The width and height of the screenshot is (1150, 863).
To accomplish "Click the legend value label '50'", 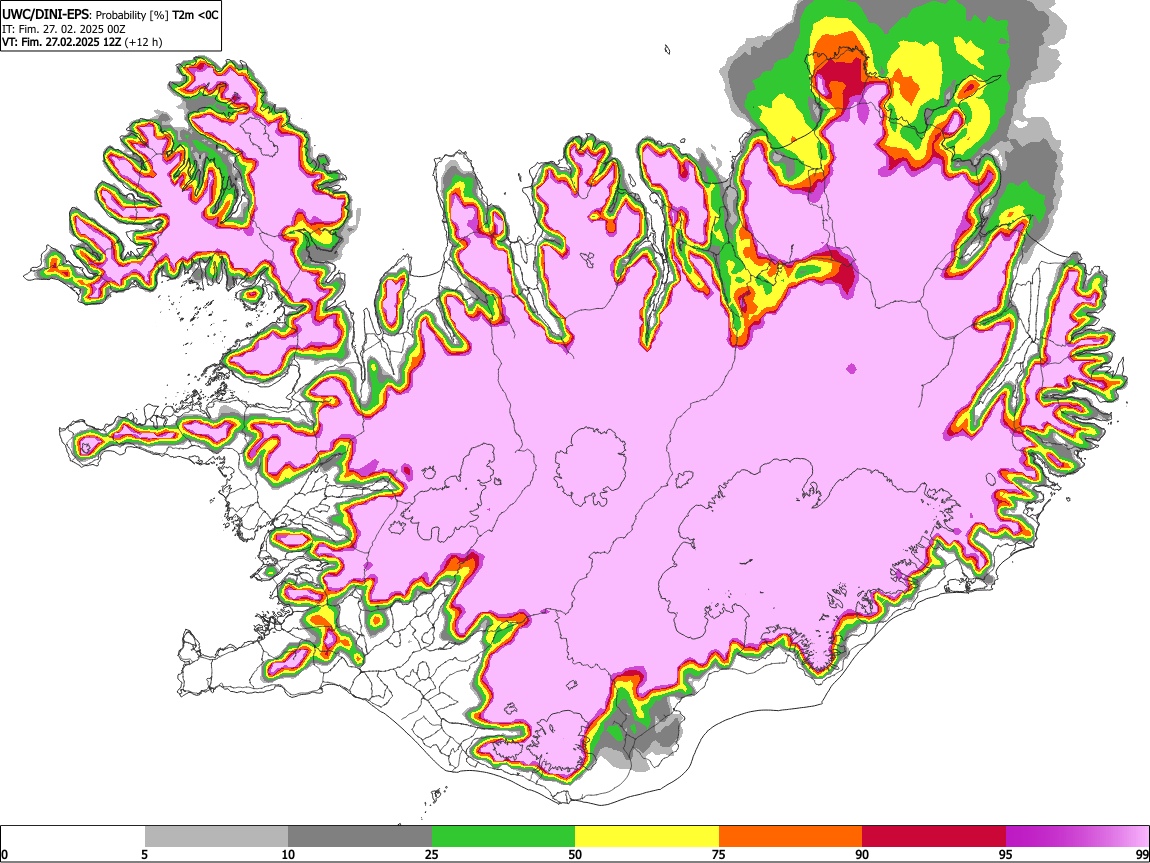I will pyautogui.click(x=575, y=854).
